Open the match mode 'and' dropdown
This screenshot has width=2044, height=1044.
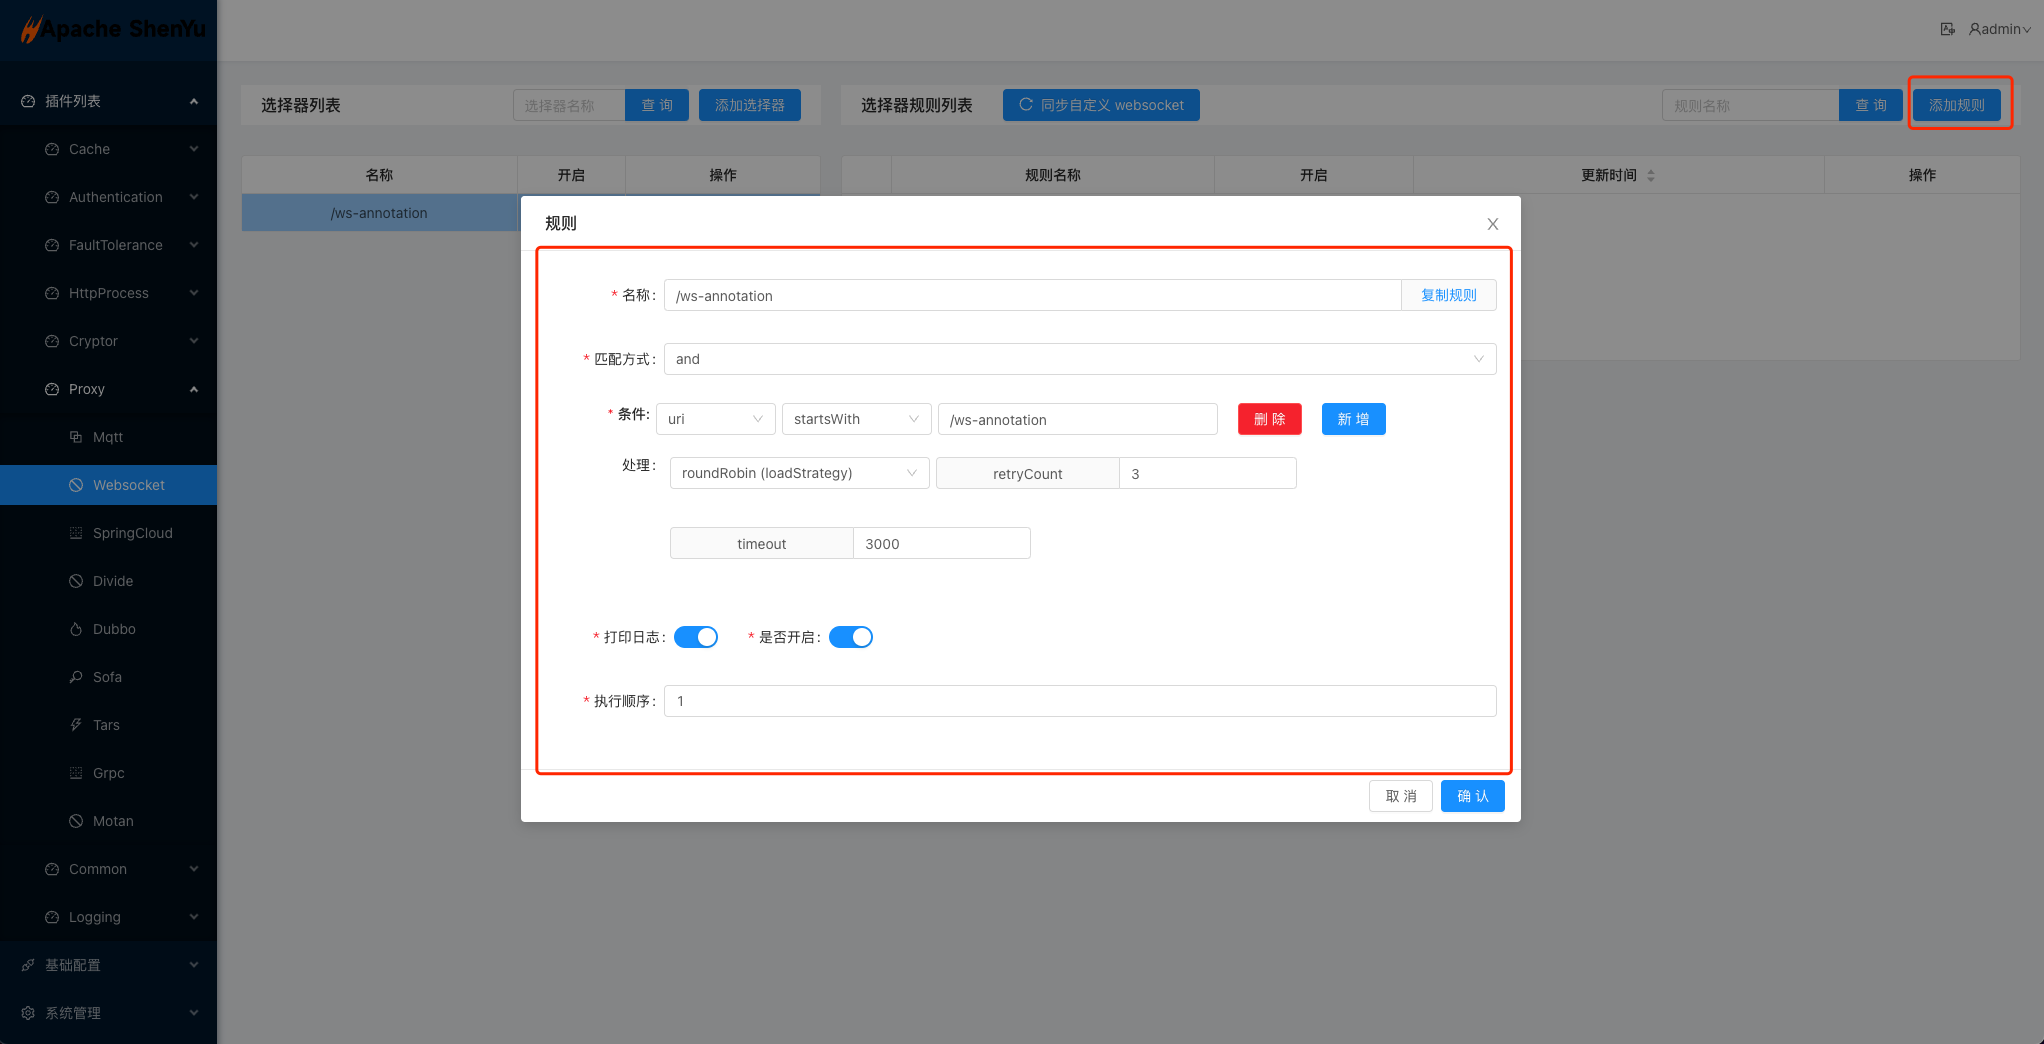(x=1079, y=359)
